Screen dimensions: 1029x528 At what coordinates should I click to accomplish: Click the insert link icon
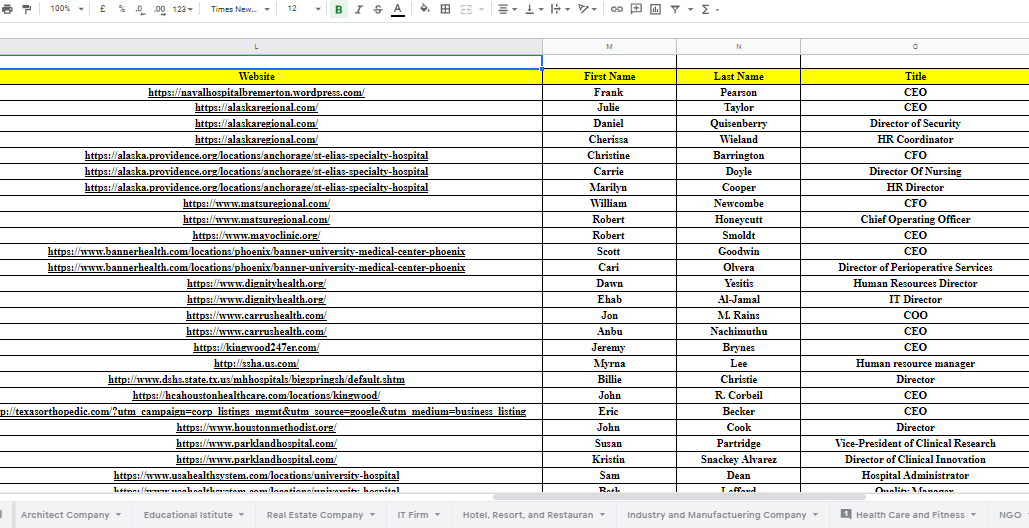pos(617,9)
